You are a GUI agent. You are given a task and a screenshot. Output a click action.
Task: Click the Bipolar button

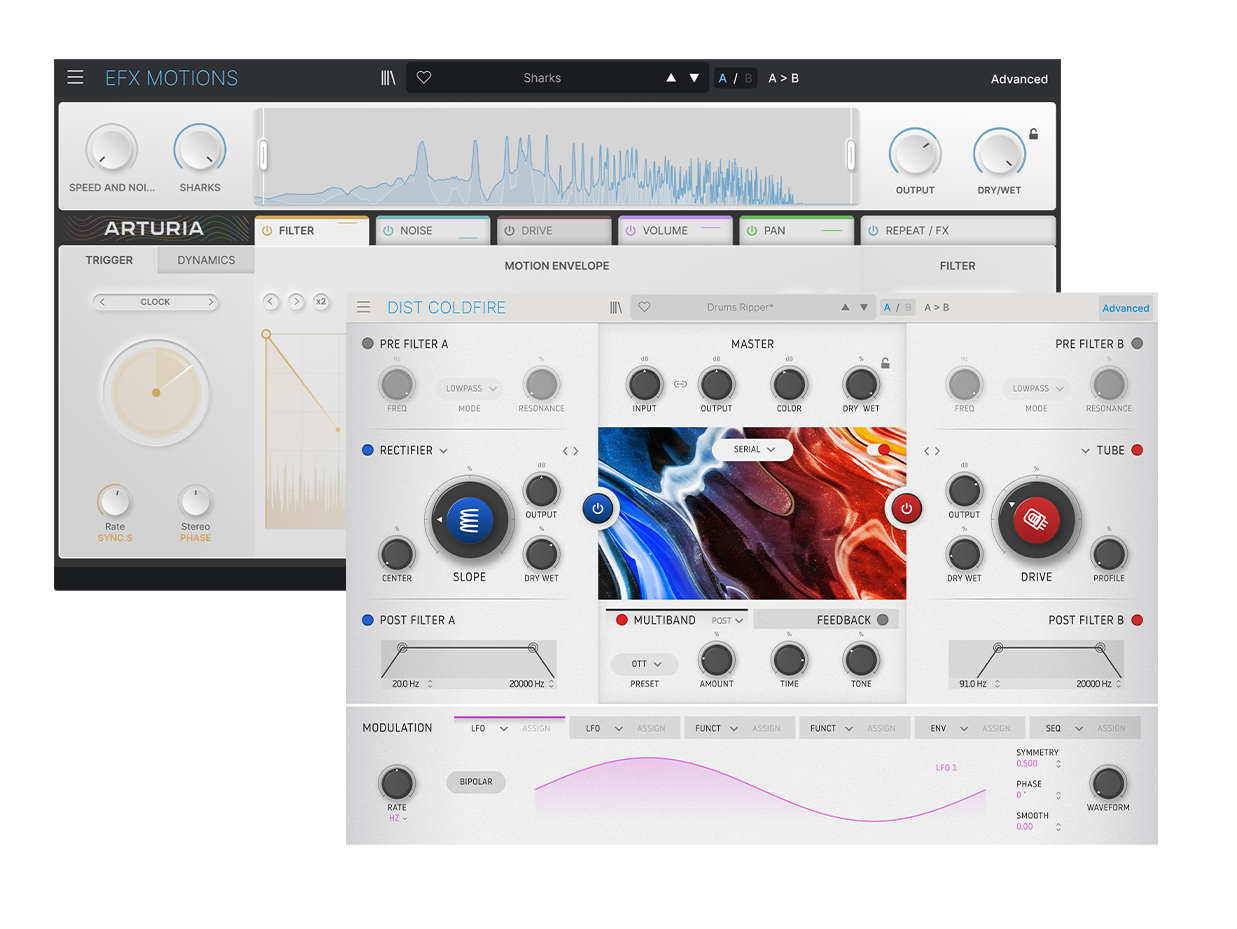(x=476, y=782)
